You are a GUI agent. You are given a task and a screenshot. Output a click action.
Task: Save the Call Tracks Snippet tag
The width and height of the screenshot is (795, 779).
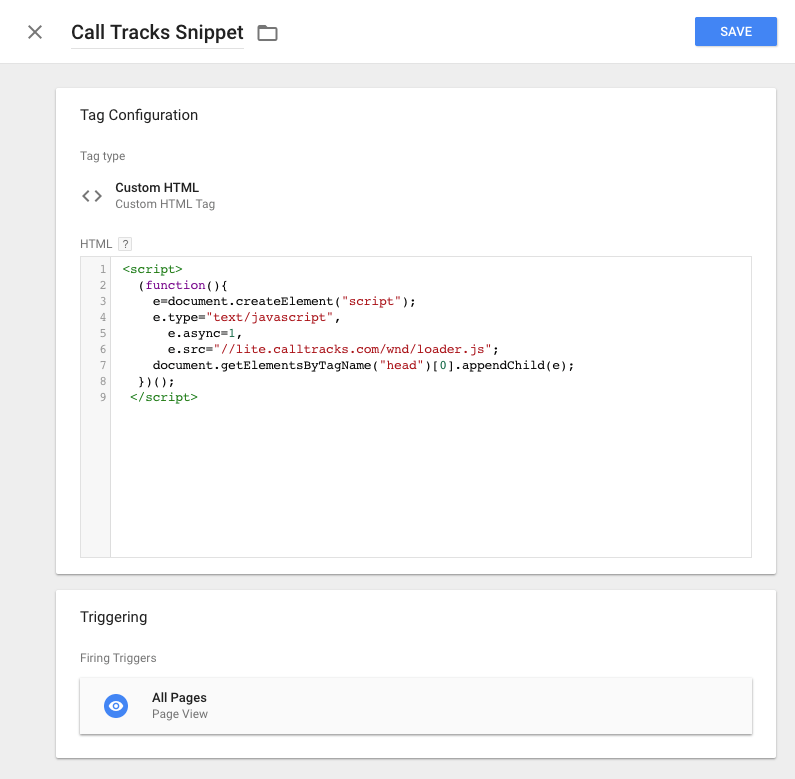pyautogui.click(x=735, y=31)
